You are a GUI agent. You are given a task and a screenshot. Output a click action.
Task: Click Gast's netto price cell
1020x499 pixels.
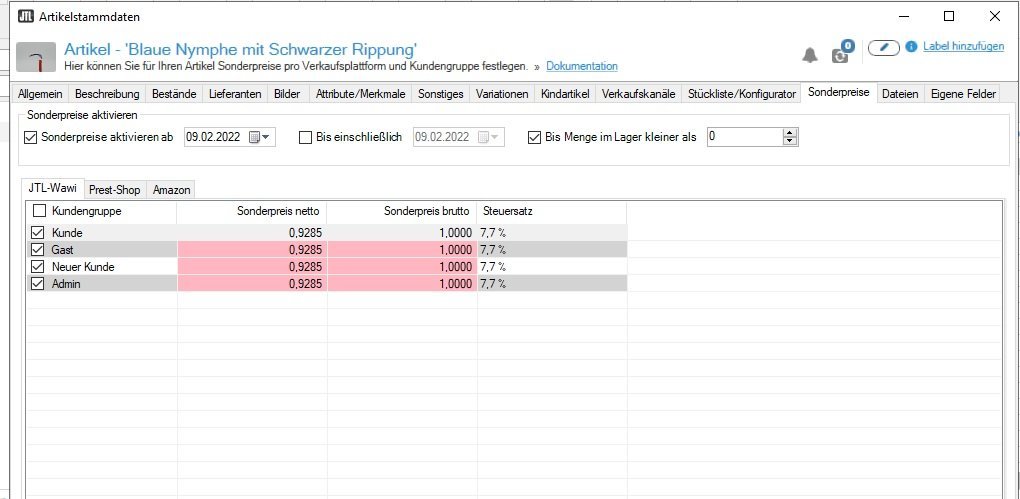(x=252, y=249)
